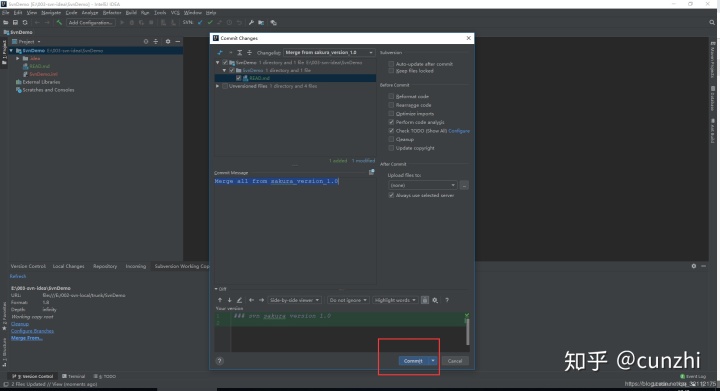Click the green SVN Commit checkmark icon

(x=210, y=22)
